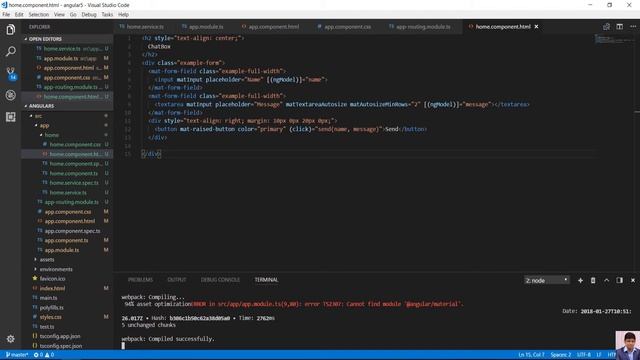Click in the terminal input area
The width and height of the screenshot is (640, 360).
pyautogui.click(x=123, y=346)
